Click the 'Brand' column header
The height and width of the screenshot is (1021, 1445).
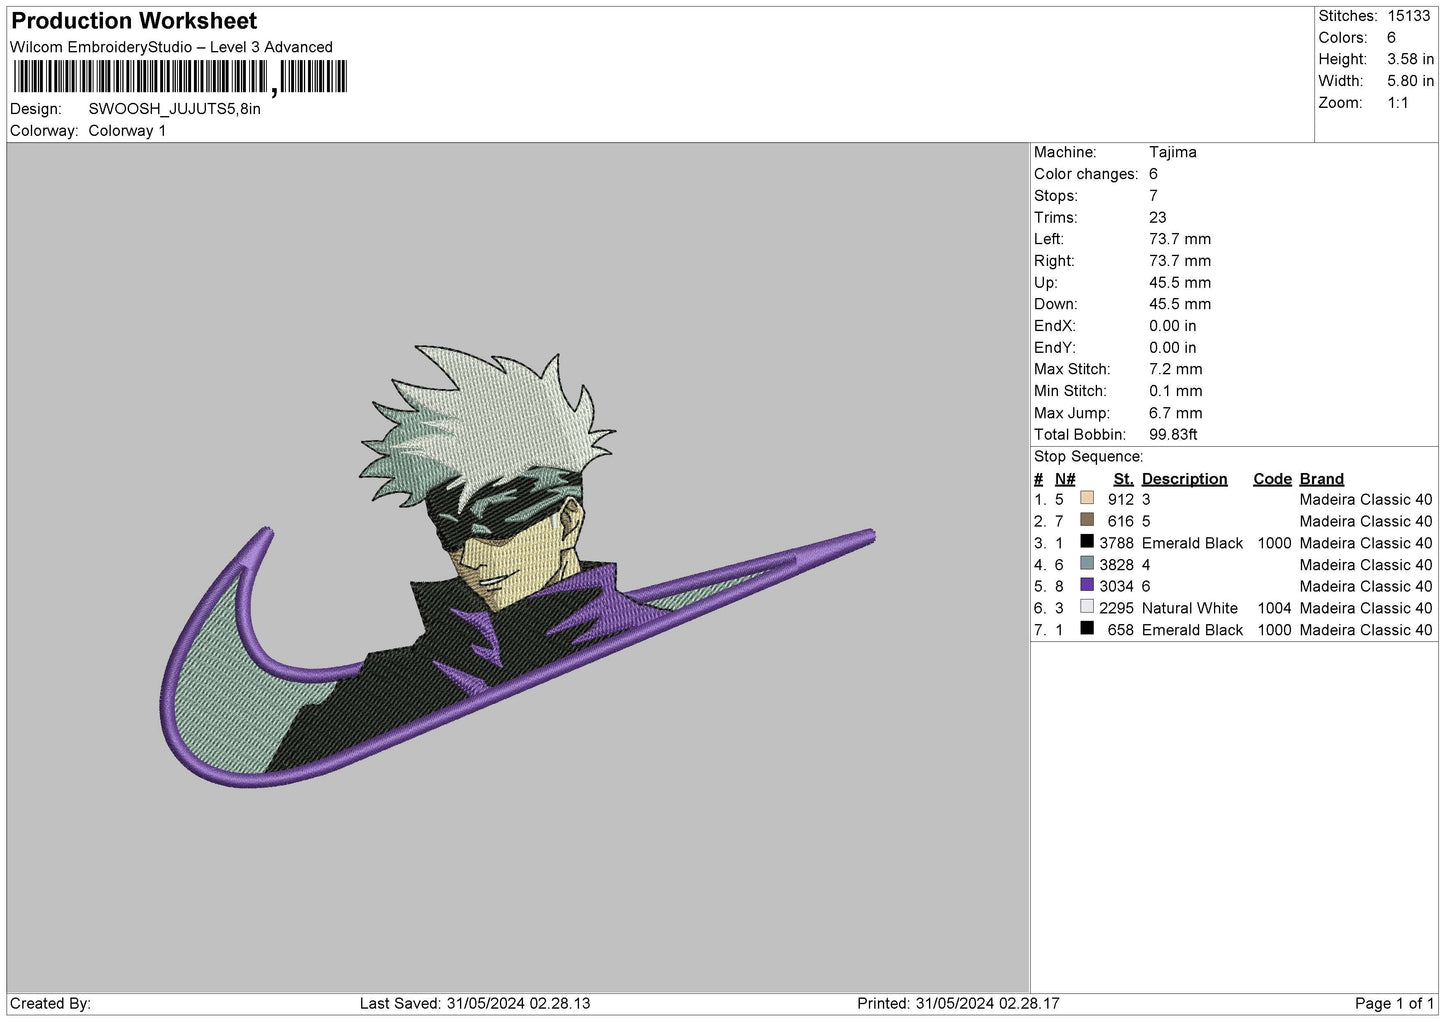click(x=1321, y=479)
